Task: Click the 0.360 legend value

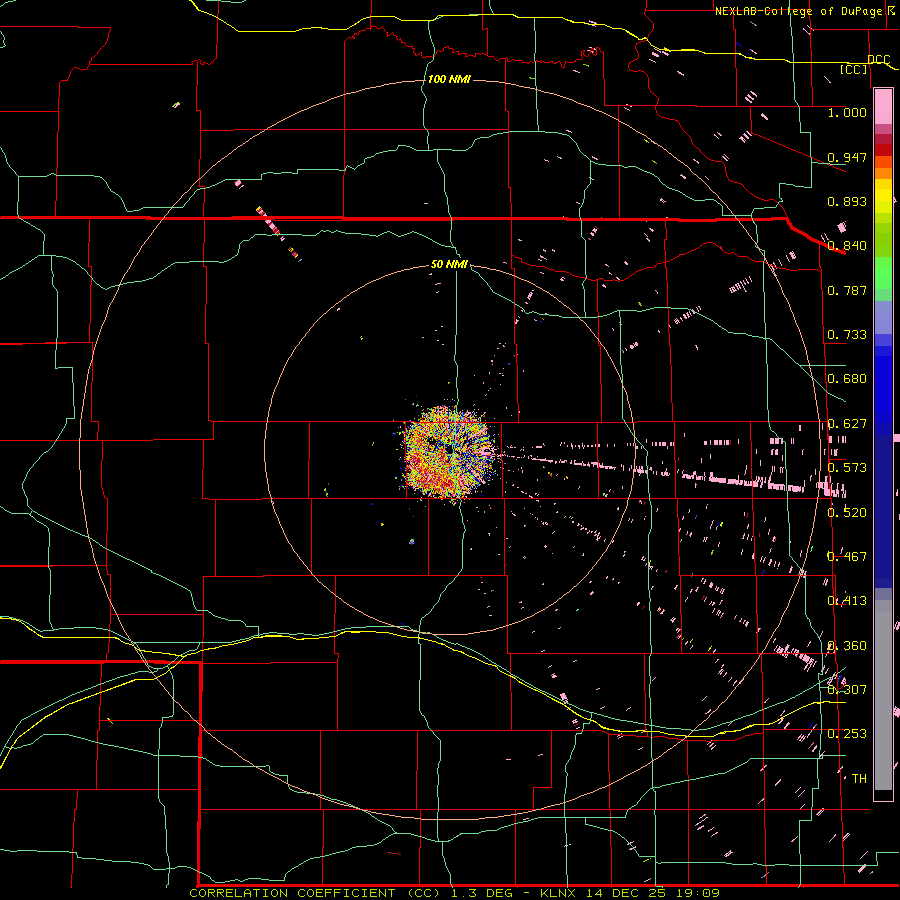Action: point(847,646)
